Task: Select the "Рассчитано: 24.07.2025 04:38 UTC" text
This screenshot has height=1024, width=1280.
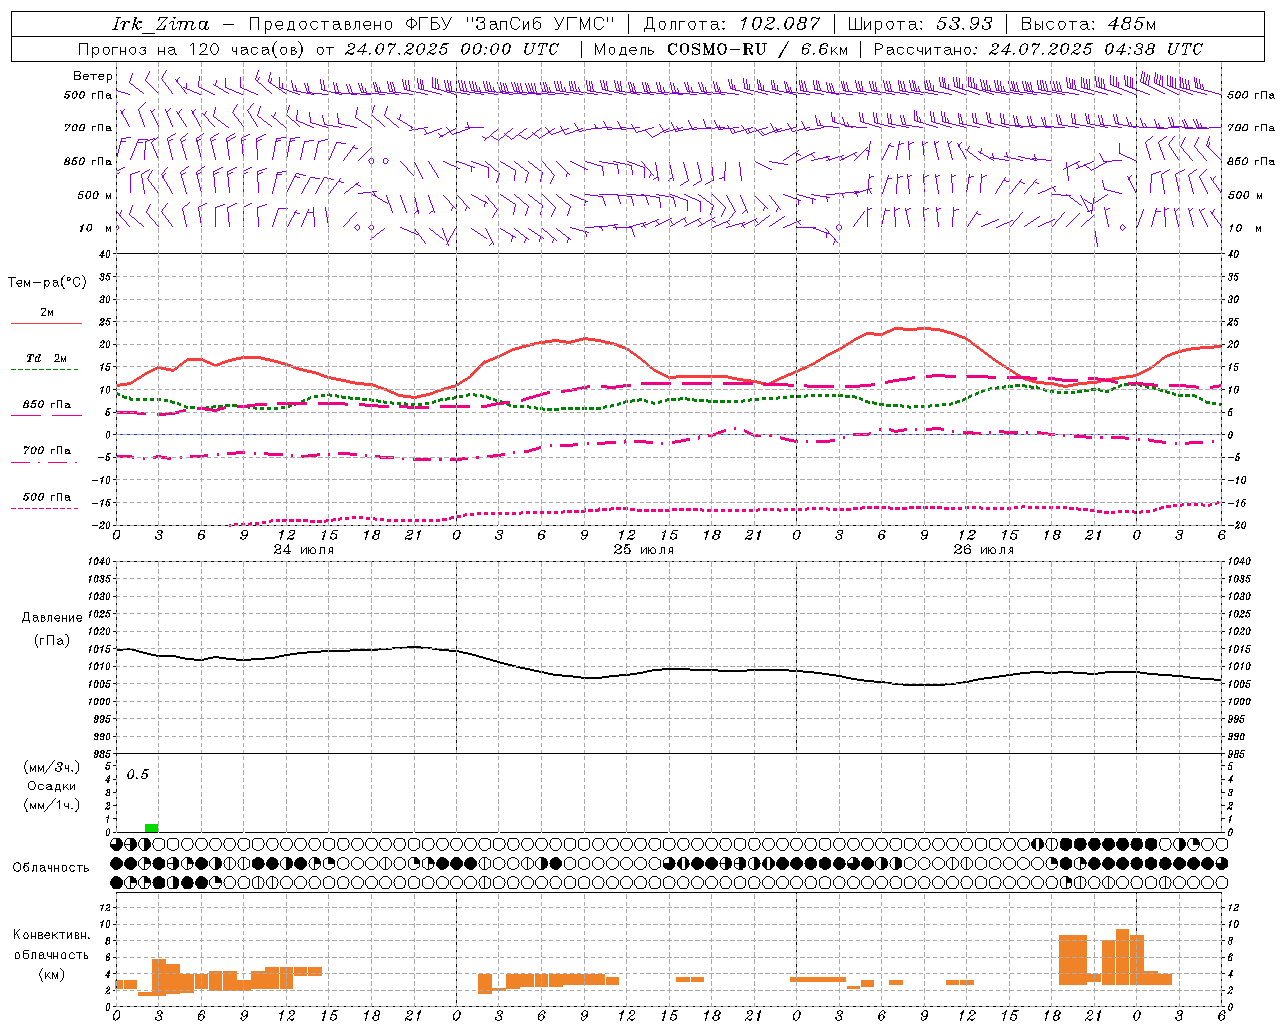Action: [1038, 49]
